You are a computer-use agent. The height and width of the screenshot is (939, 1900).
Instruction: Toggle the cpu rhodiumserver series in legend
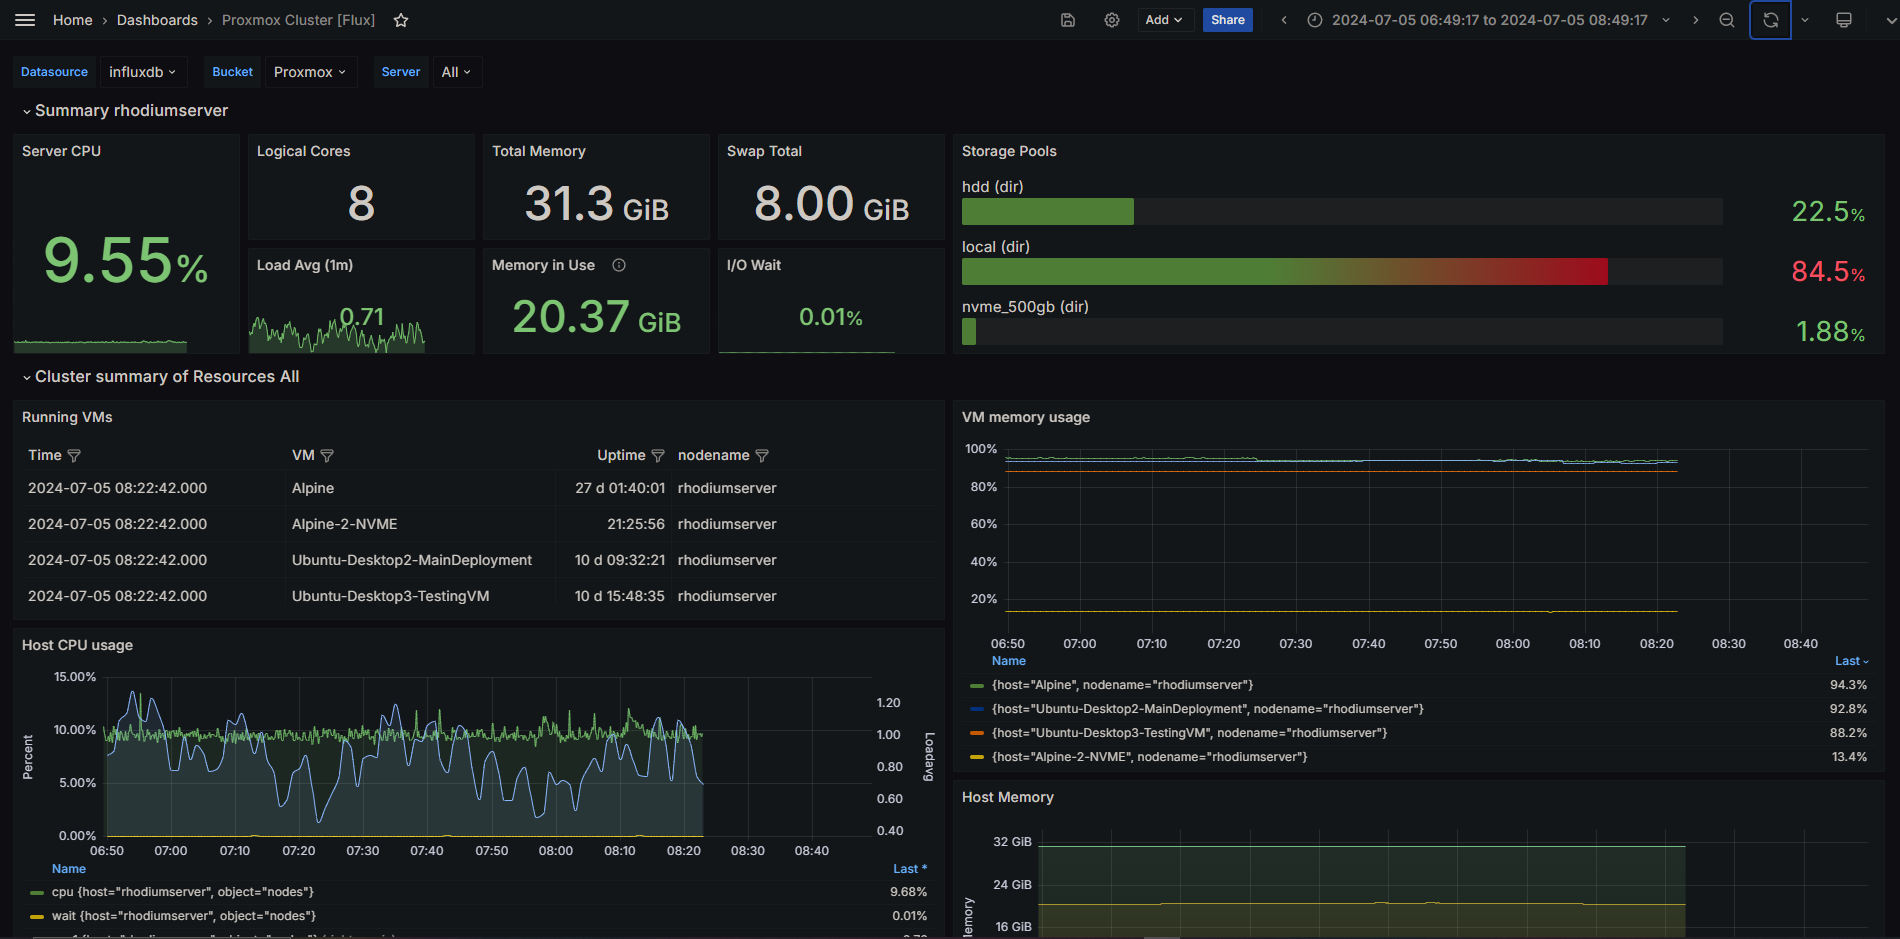point(183,892)
